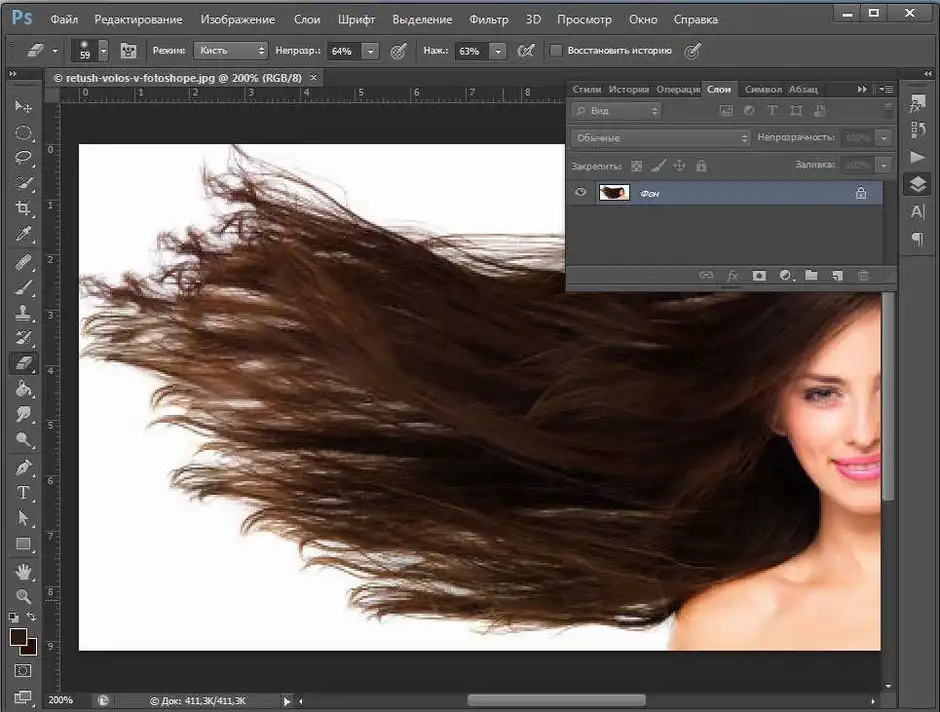Expand the Непрозр. 64% opacity dropdown
940x712 pixels.
point(370,52)
